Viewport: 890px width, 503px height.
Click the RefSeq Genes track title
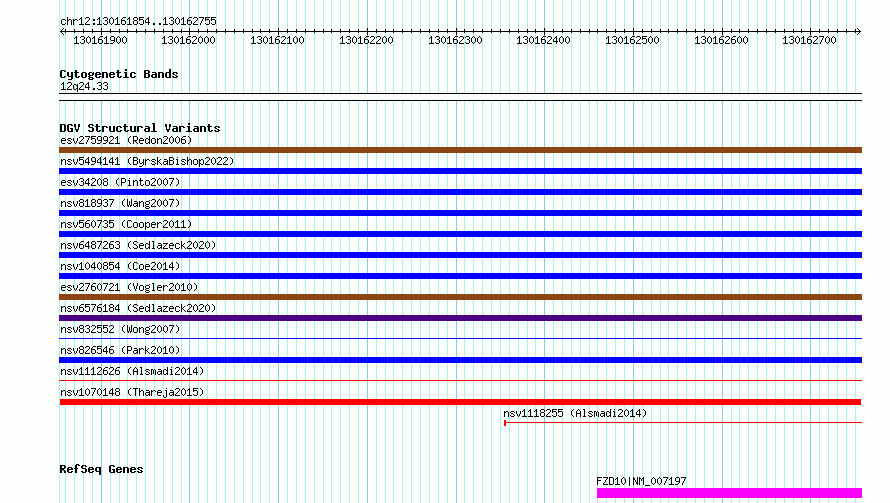101,470
